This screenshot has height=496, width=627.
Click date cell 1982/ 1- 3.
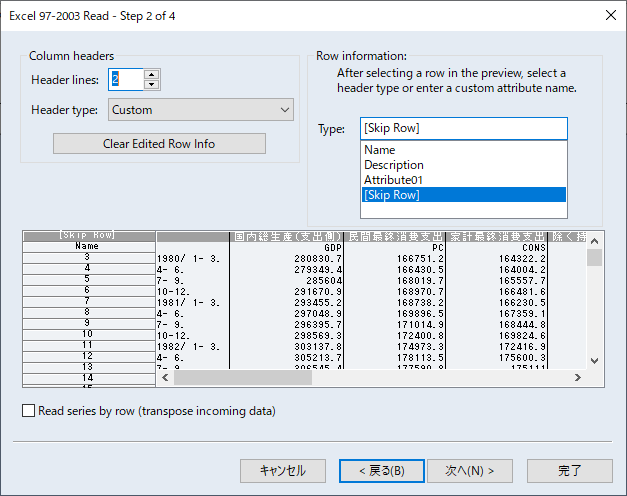coord(193,347)
